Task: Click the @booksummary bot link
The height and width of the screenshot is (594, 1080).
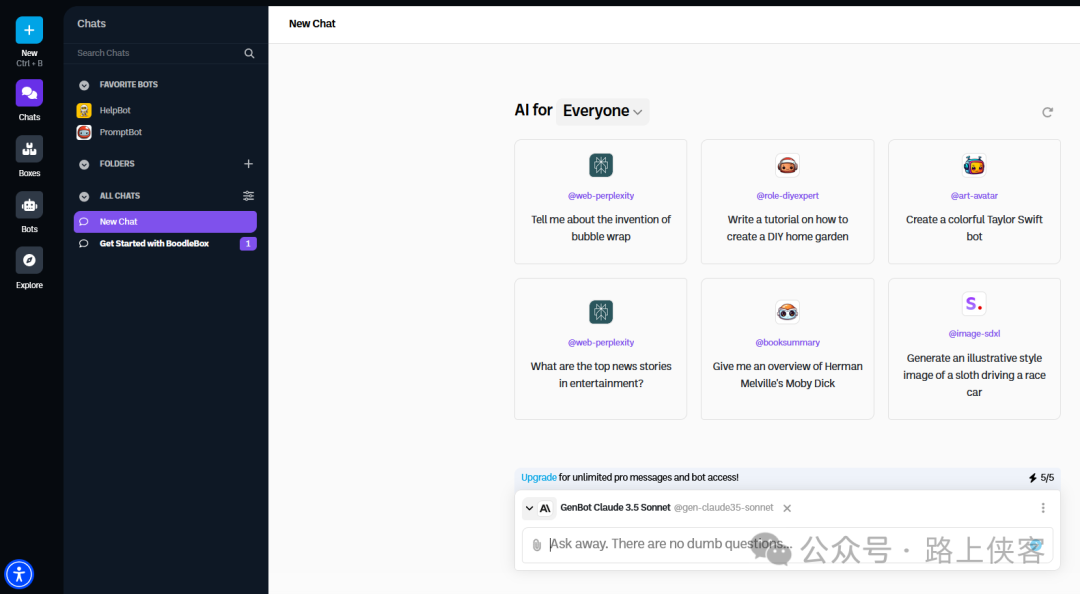Action: click(787, 342)
